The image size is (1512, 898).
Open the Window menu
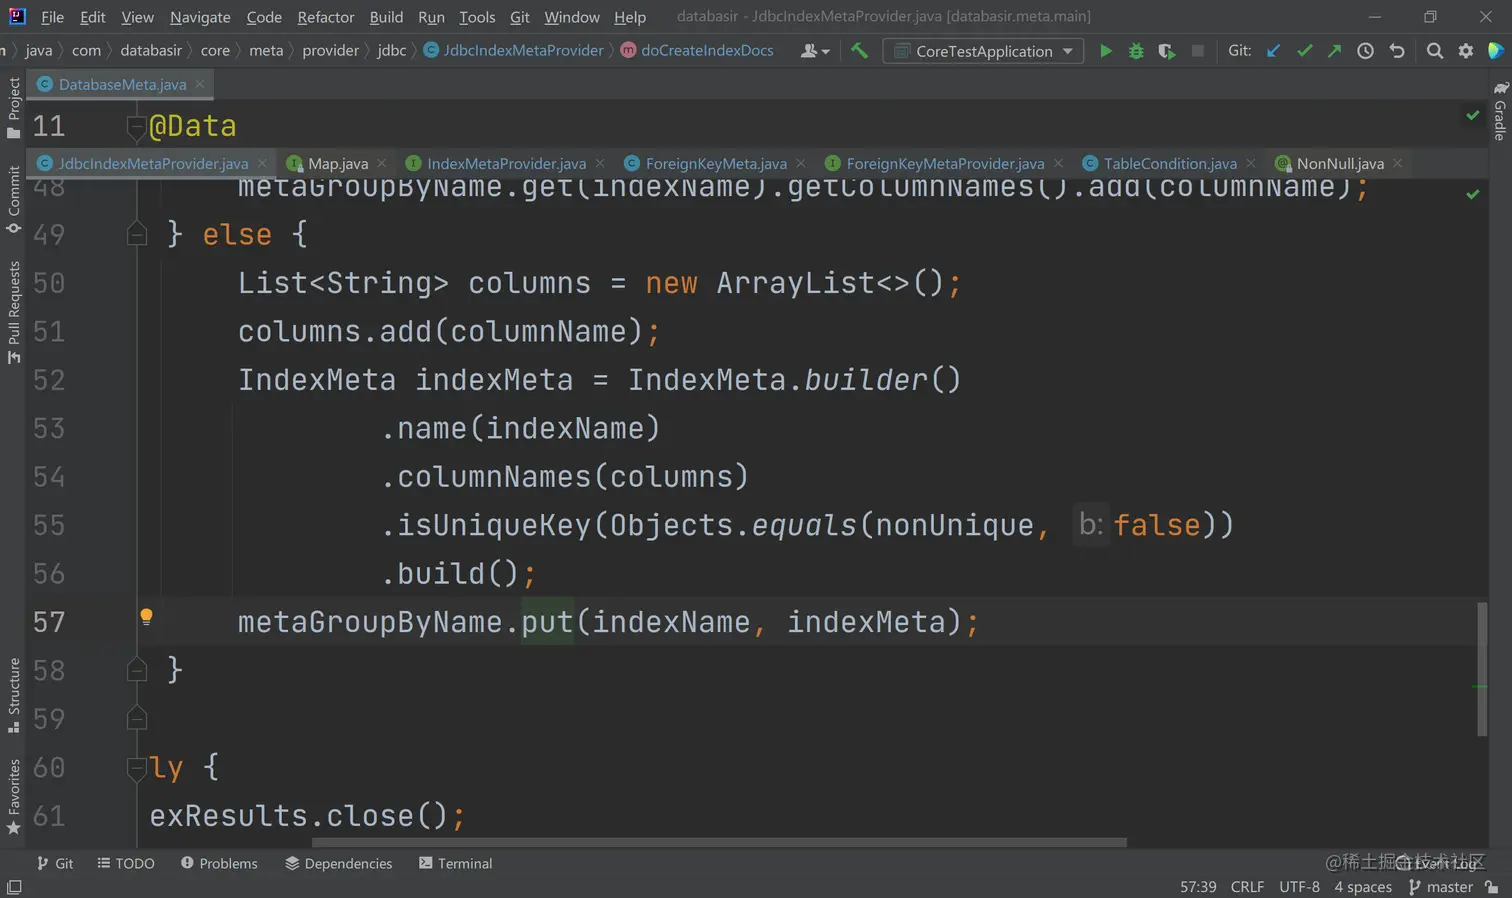[x=572, y=17]
